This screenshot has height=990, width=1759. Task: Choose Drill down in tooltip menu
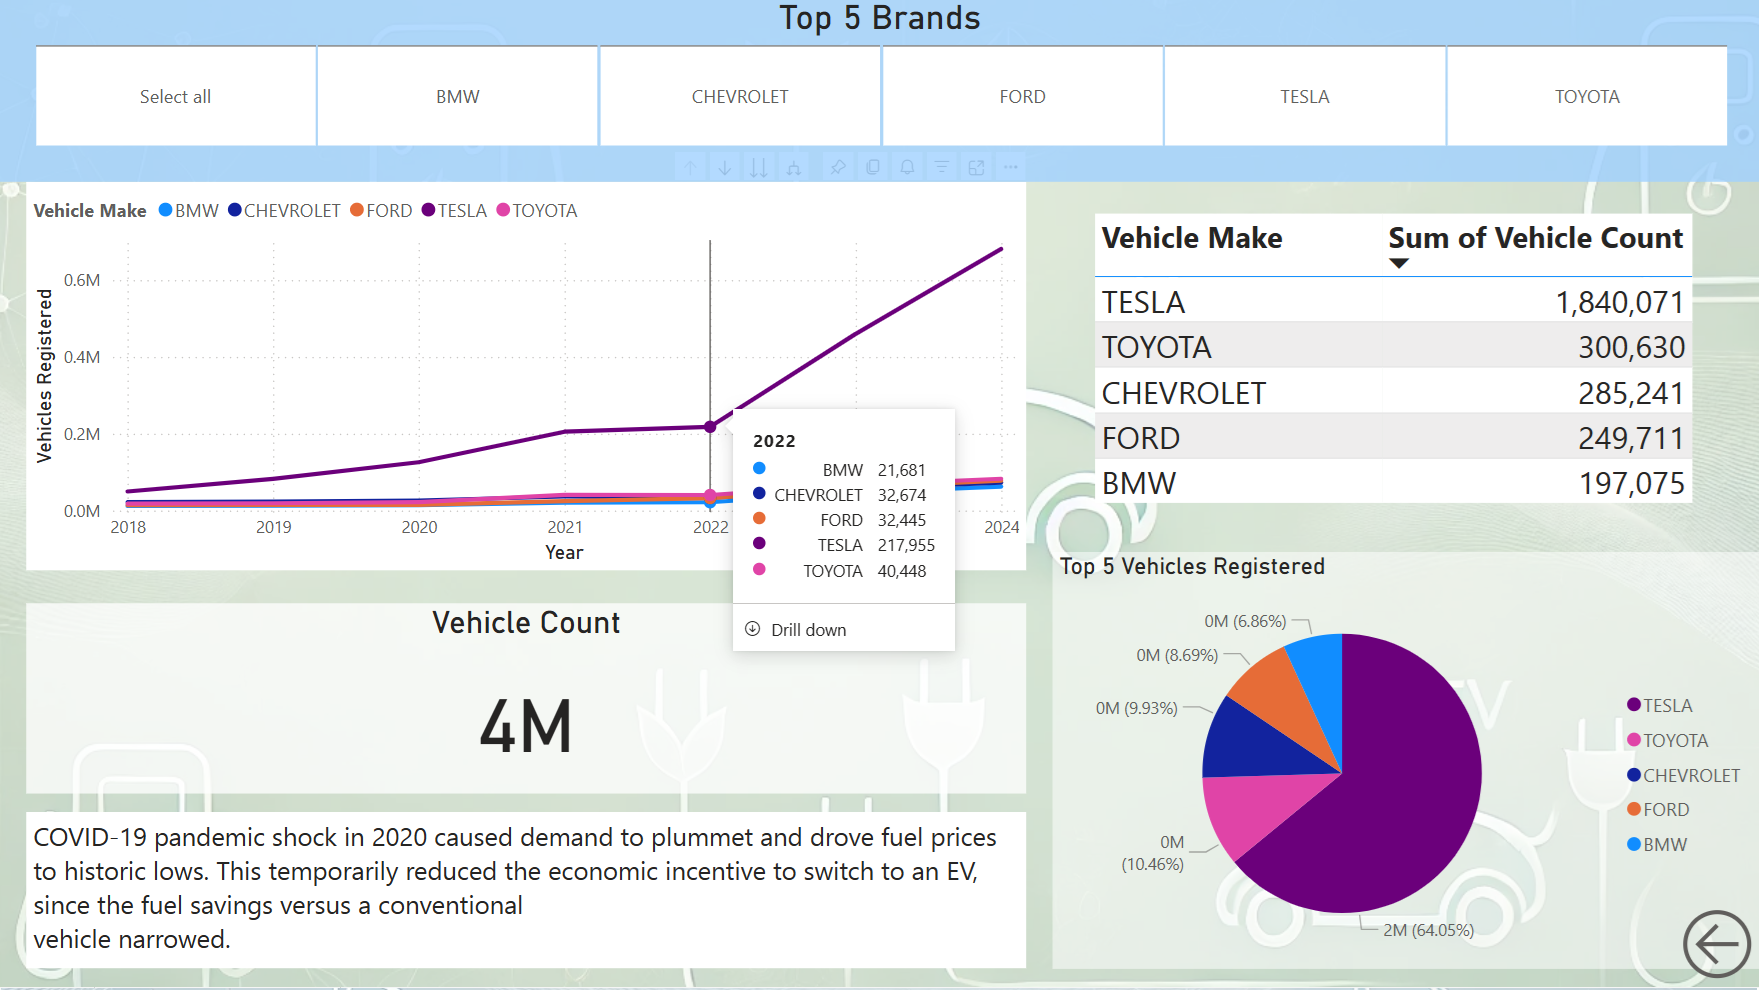click(x=808, y=630)
